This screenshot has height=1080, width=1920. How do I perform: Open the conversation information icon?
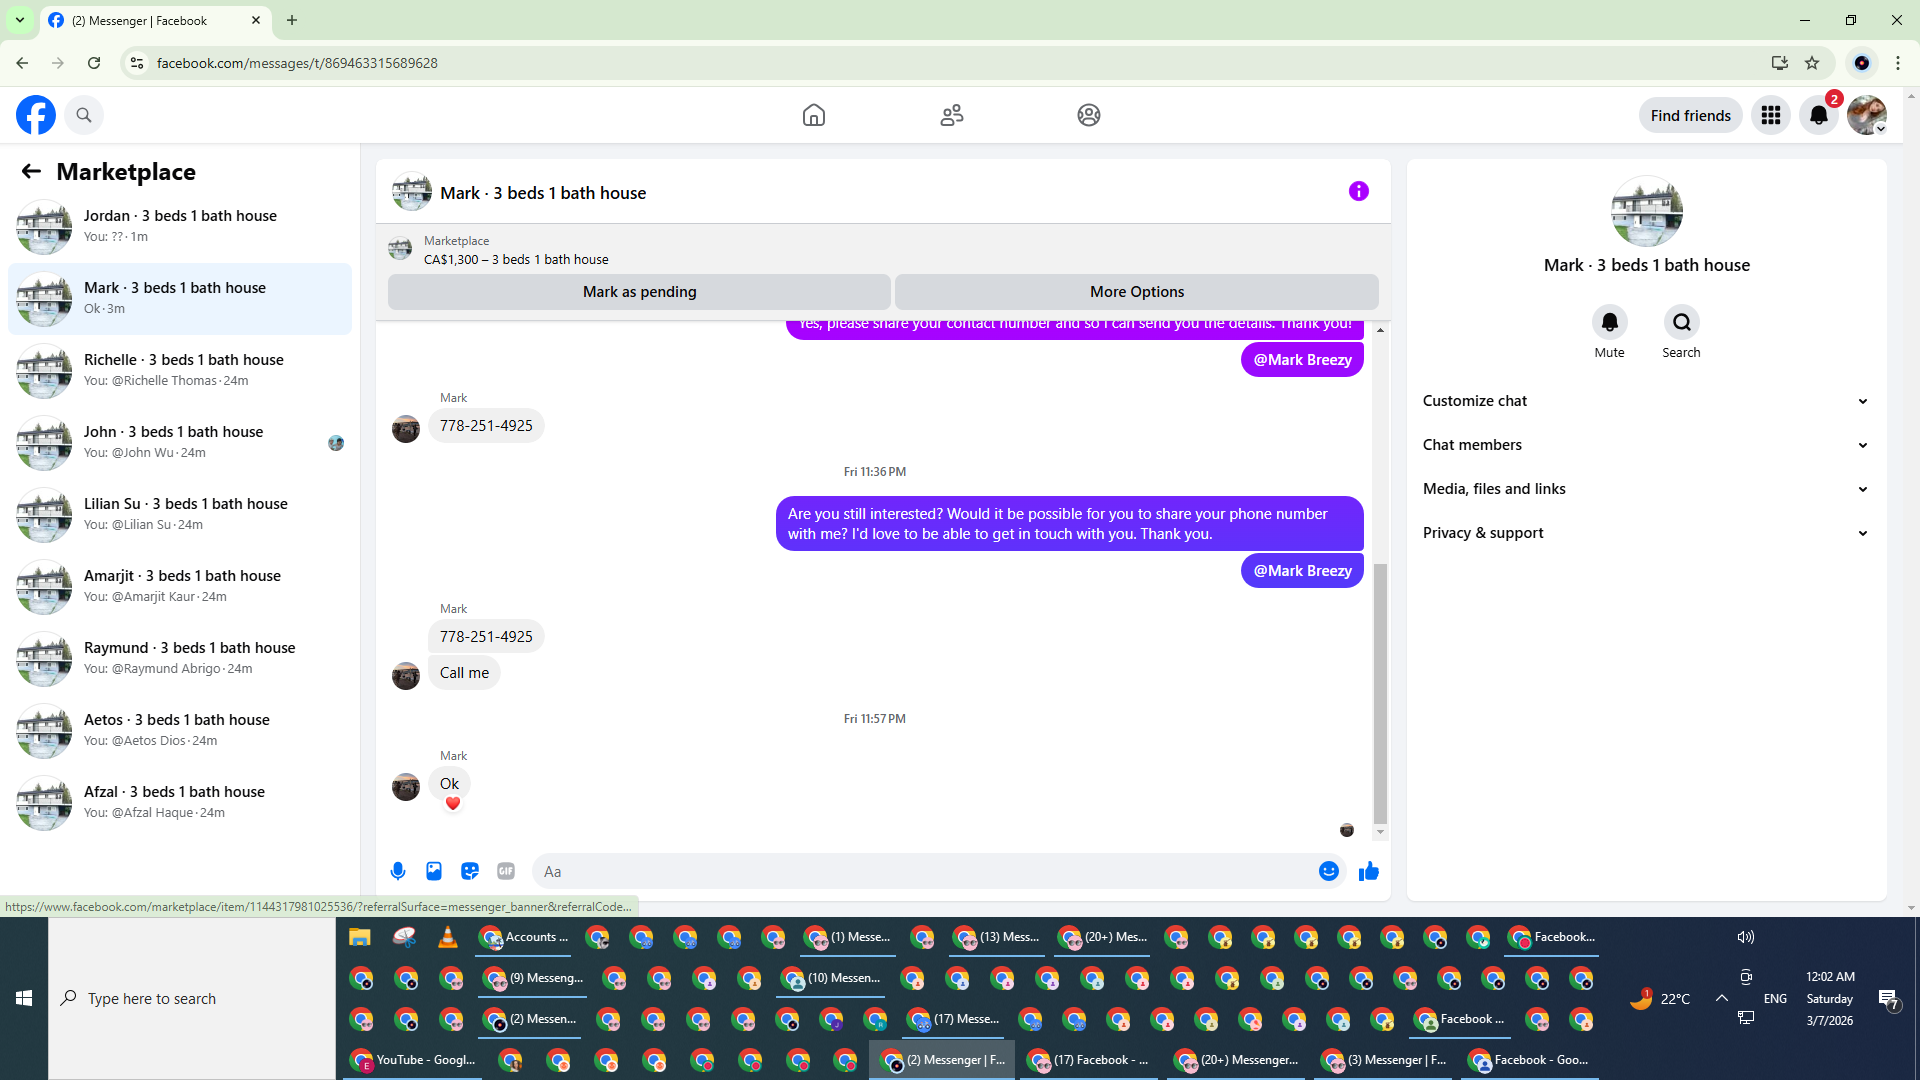click(x=1358, y=191)
